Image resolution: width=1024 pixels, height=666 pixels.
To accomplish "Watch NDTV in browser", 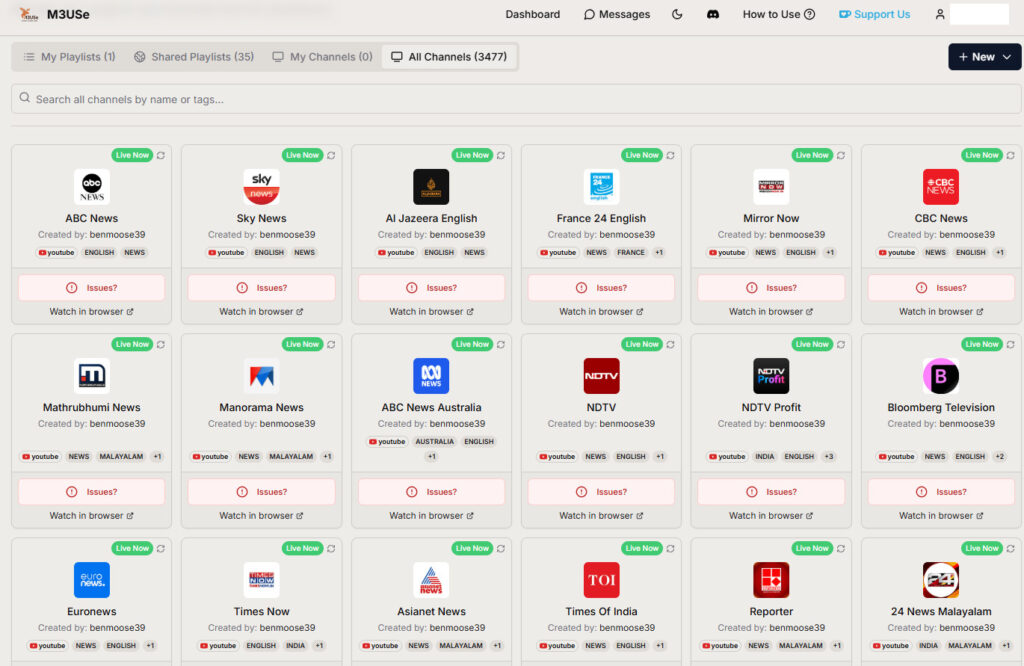I will pos(601,516).
